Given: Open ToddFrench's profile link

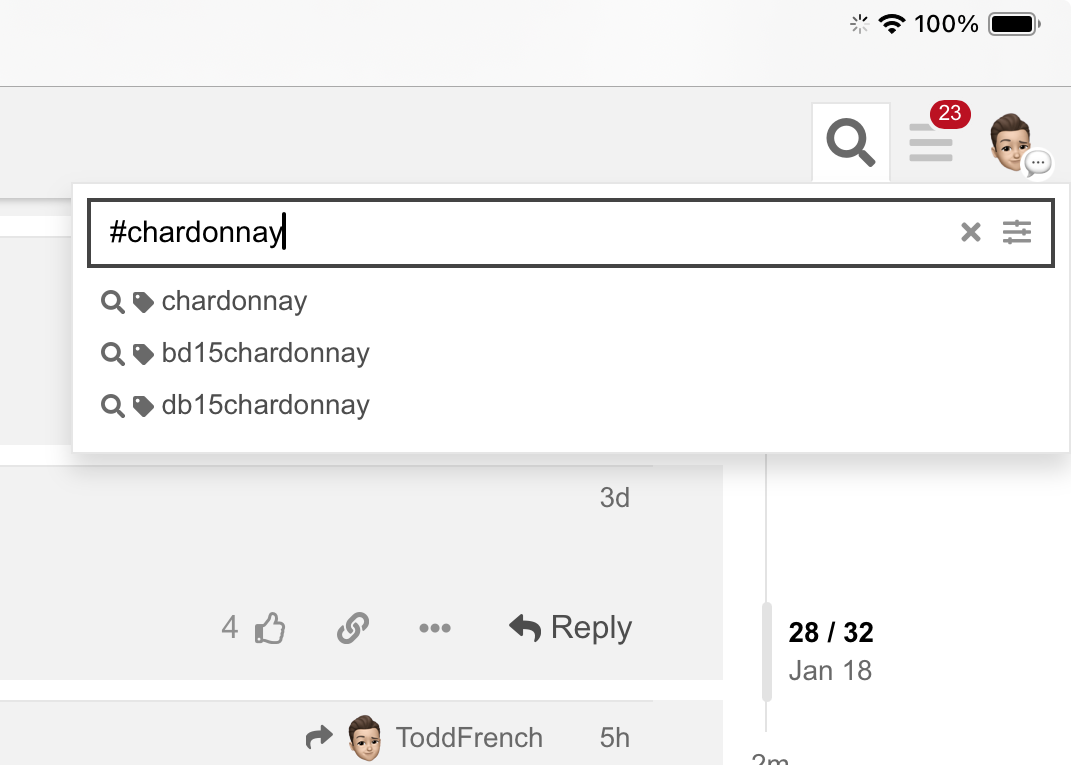Looking at the screenshot, I should point(469,738).
